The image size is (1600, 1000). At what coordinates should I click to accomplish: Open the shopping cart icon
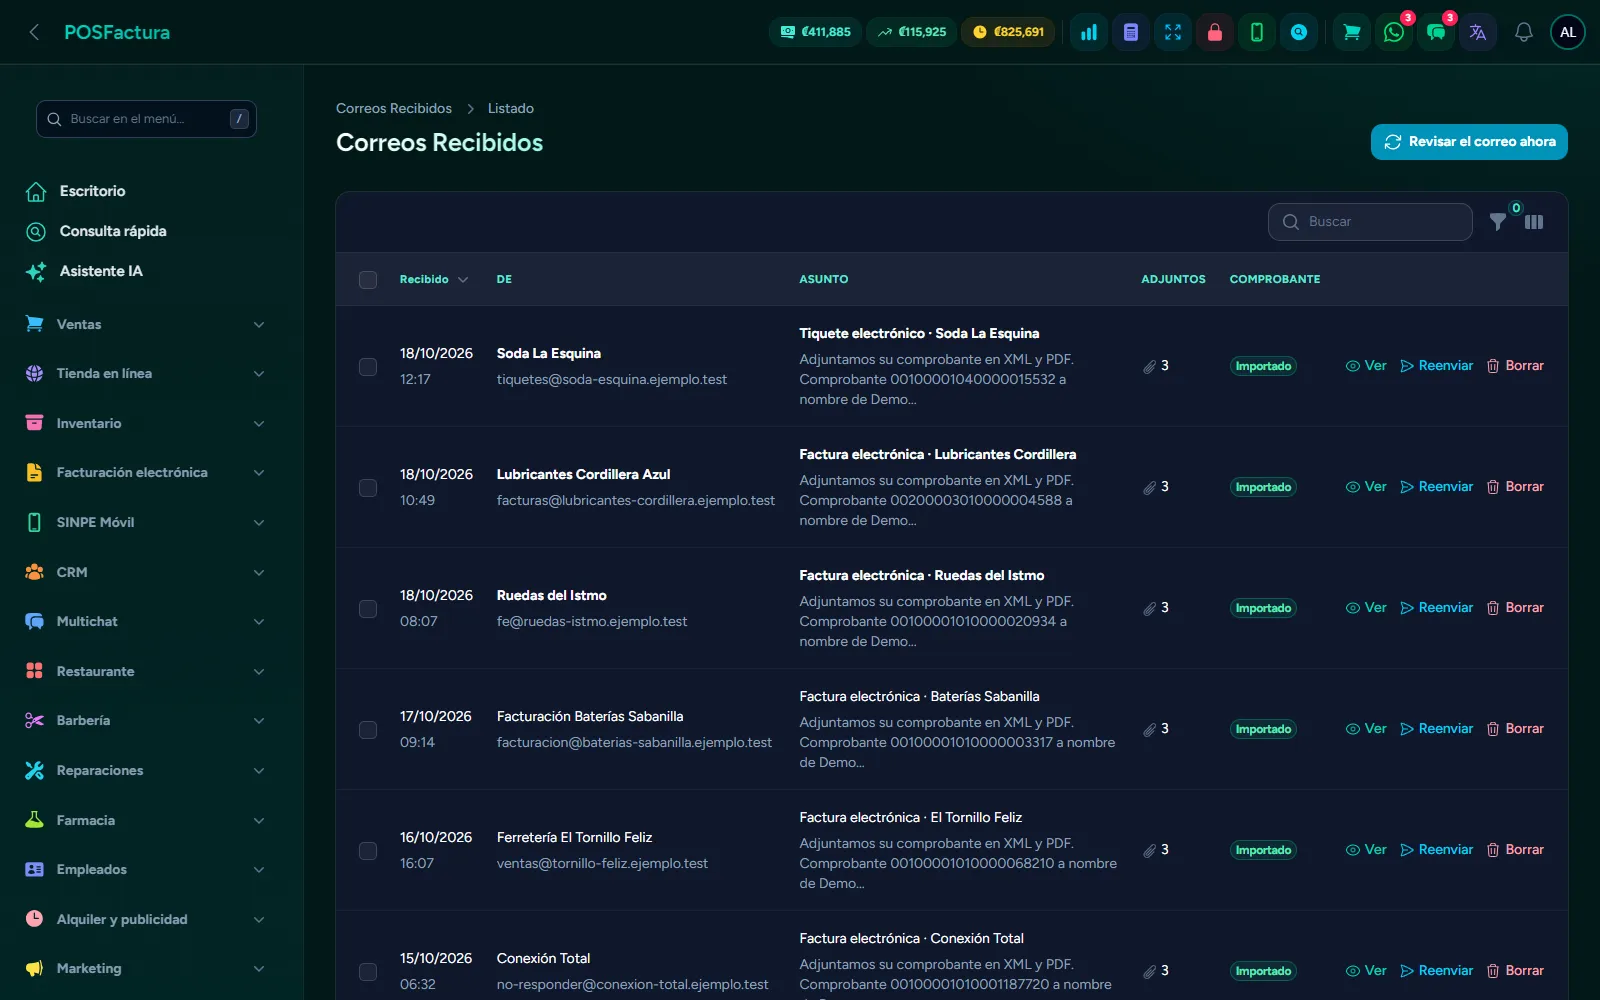(1352, 32)
